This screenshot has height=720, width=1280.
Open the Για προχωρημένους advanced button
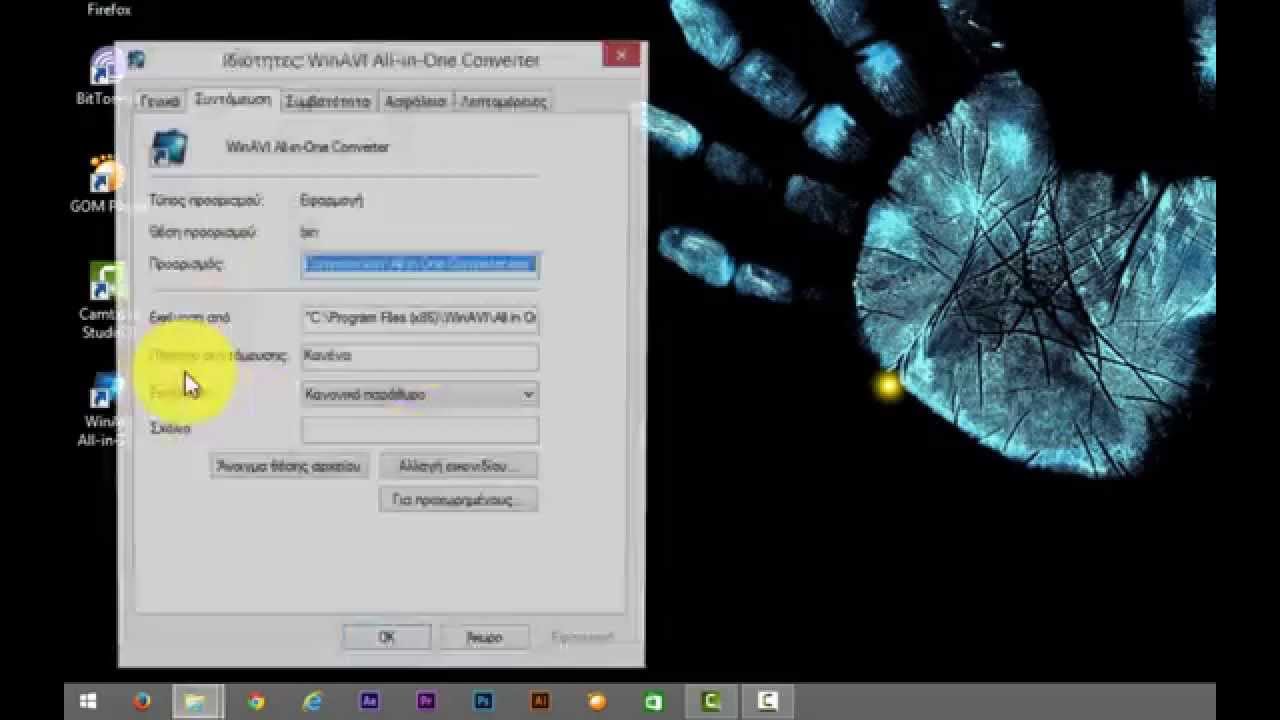(x=458, y=499)
